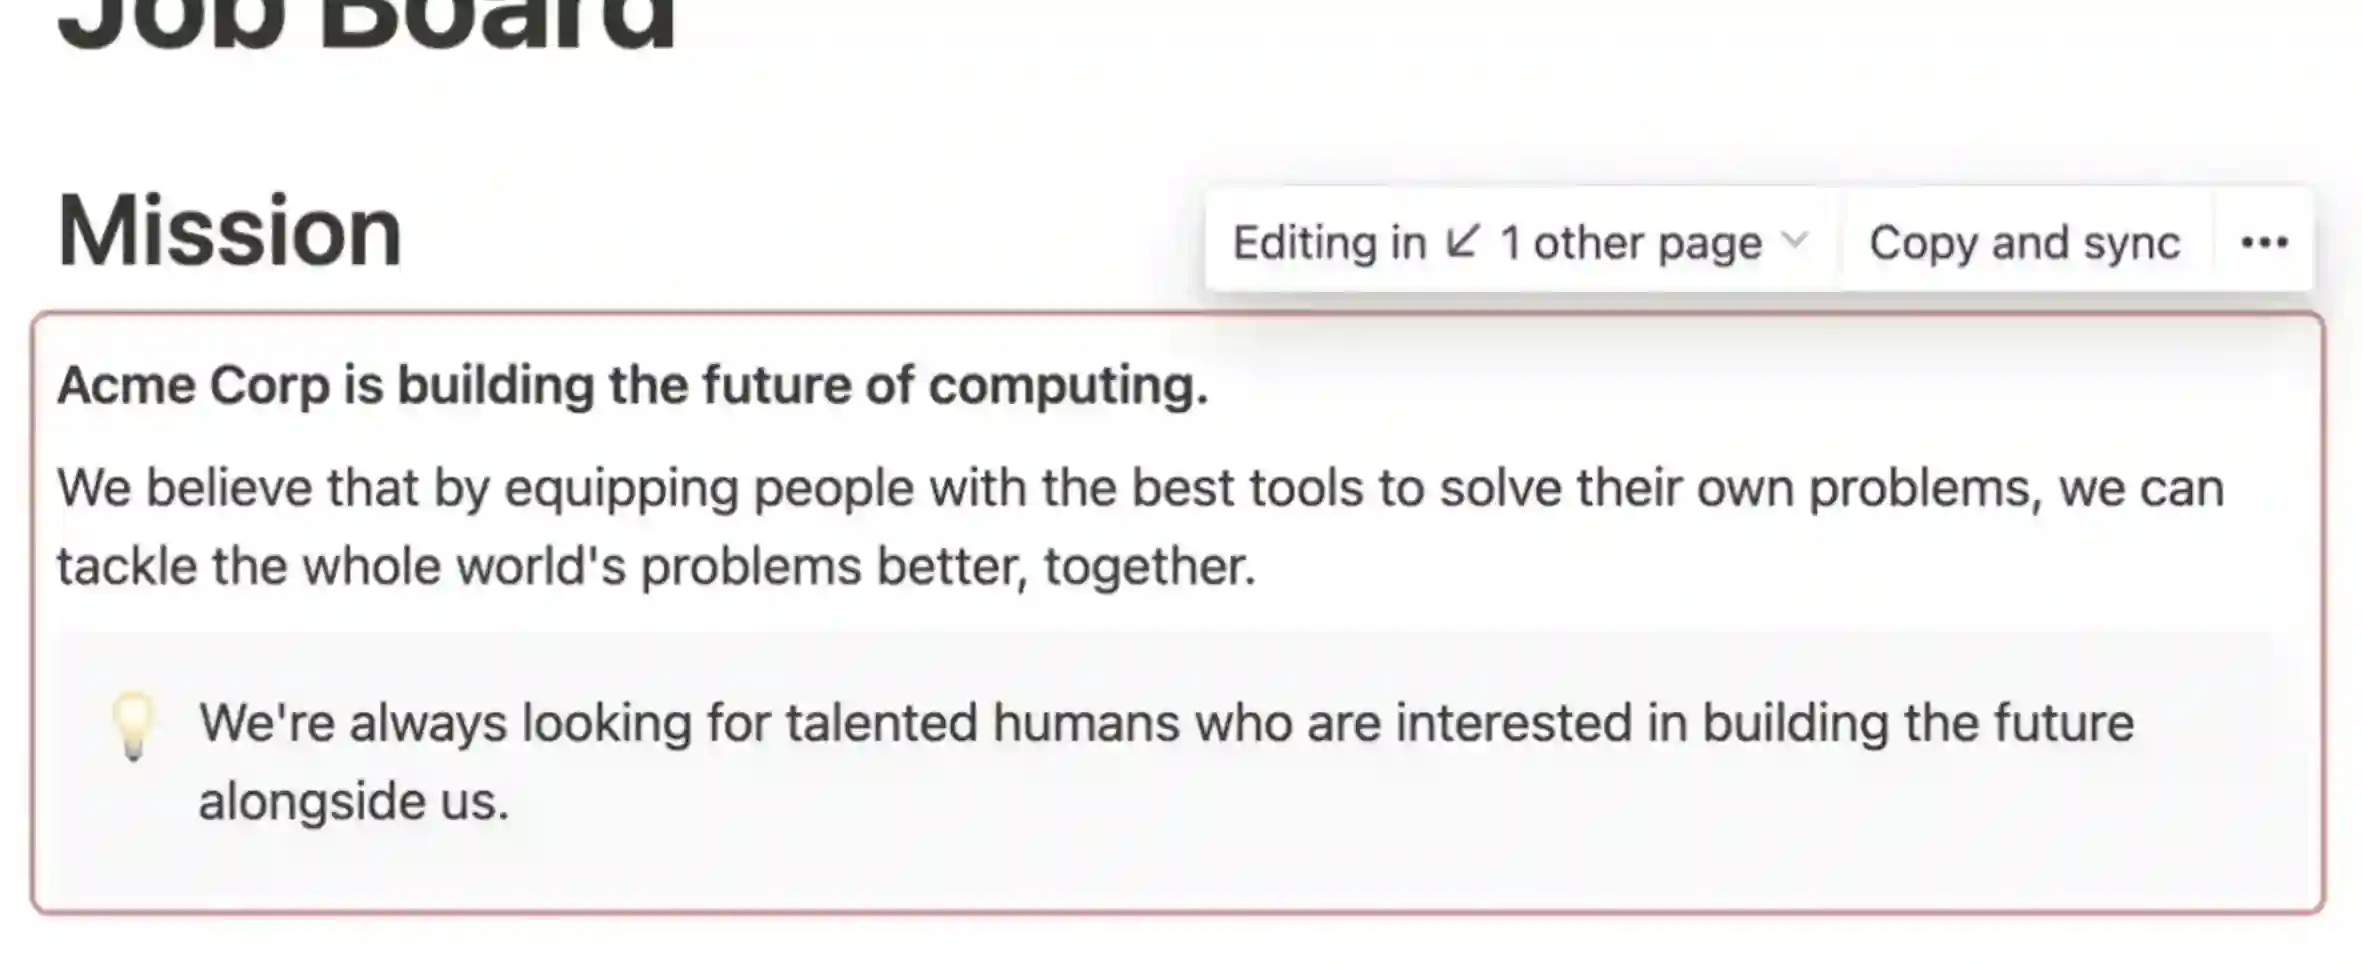Click the "We're always looking for talented" text
2362x970 pixels.
point(1166,723)
